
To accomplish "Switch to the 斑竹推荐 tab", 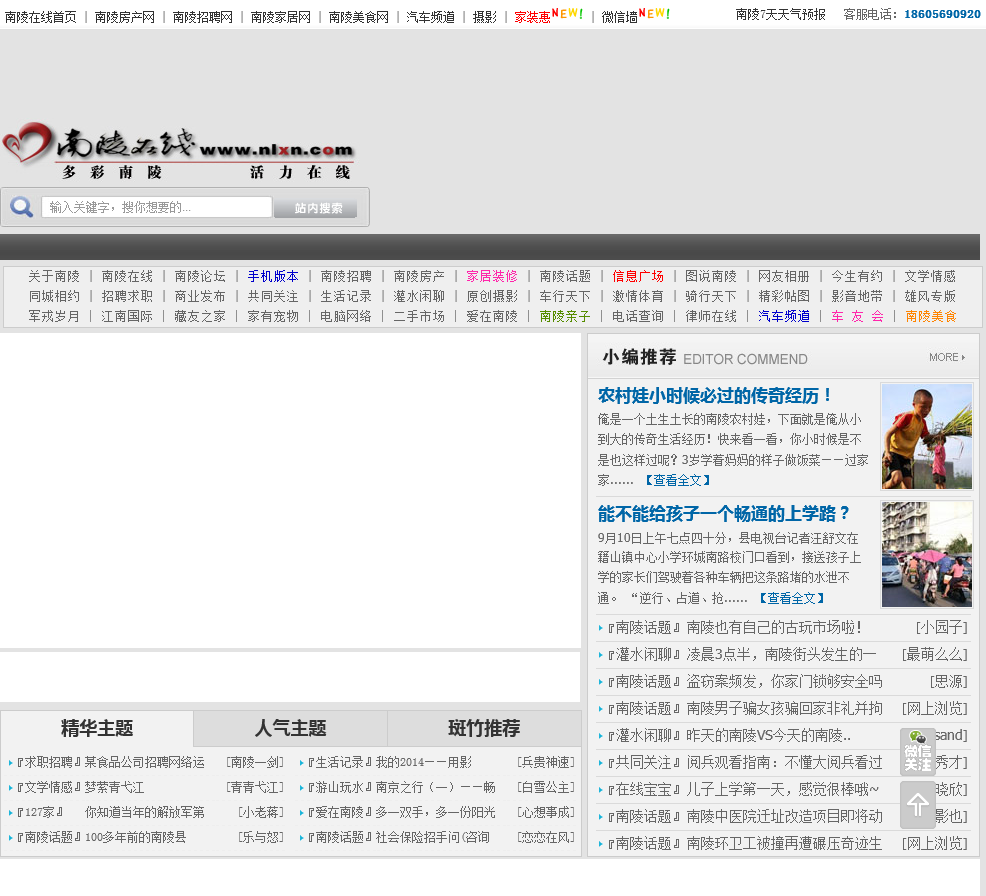I will pos(484,728).
